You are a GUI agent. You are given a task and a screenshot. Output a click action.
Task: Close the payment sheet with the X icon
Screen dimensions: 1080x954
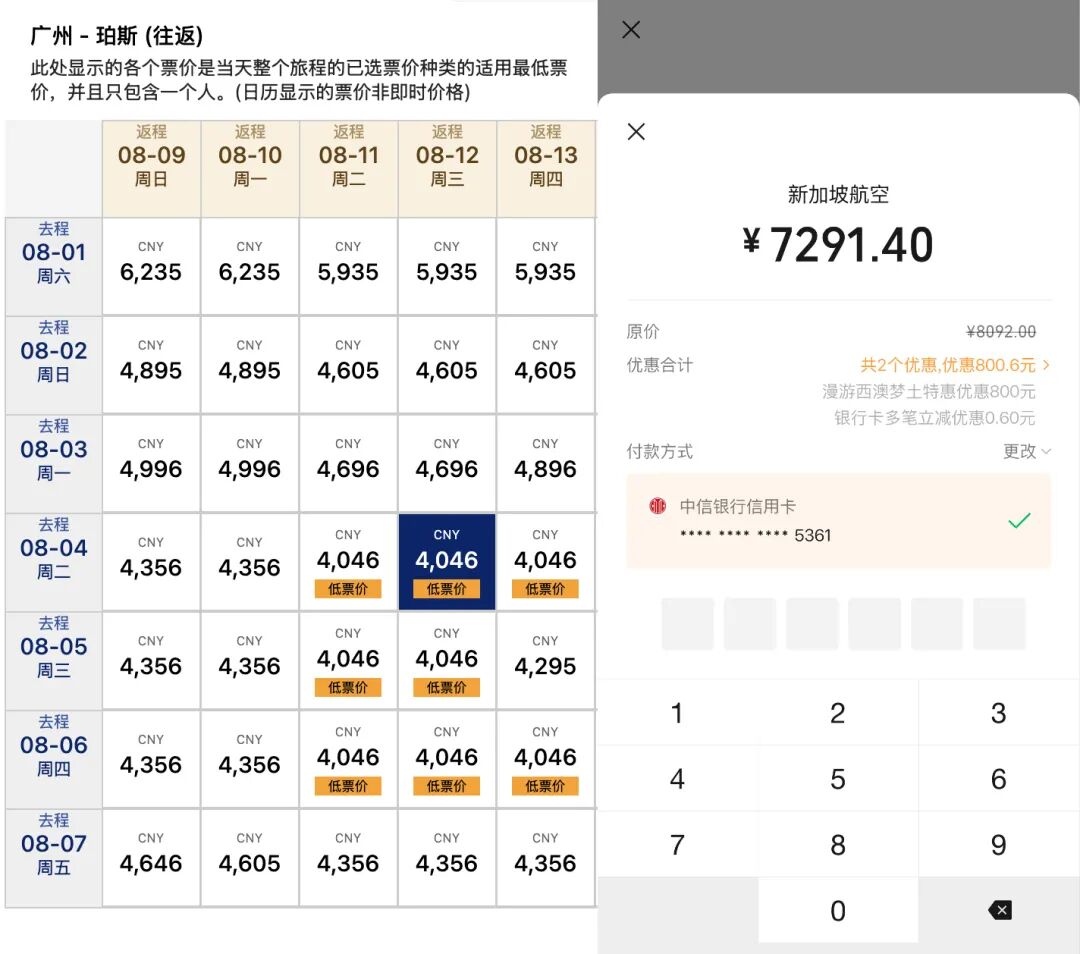point(636,132)
